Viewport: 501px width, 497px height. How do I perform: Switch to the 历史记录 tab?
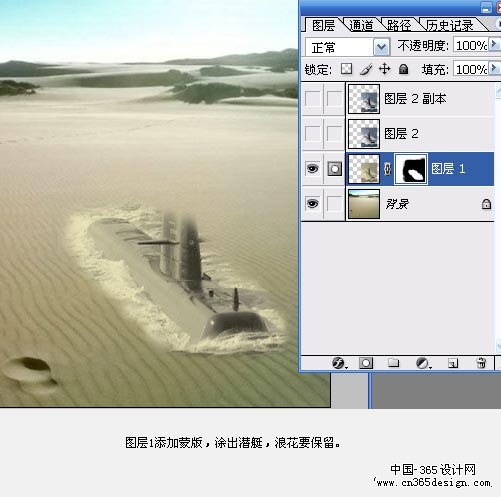pyautogui.click(x=450, y=25)
